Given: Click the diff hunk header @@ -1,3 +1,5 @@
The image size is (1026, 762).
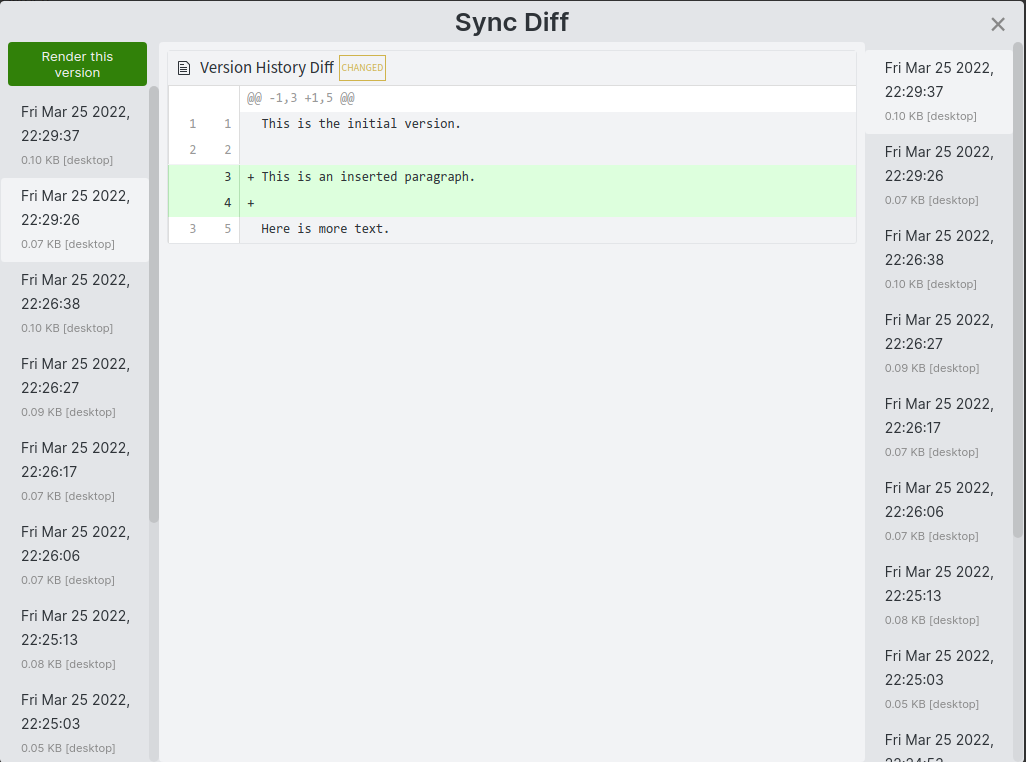Looking at the screenshot, I should pos(300,97).
